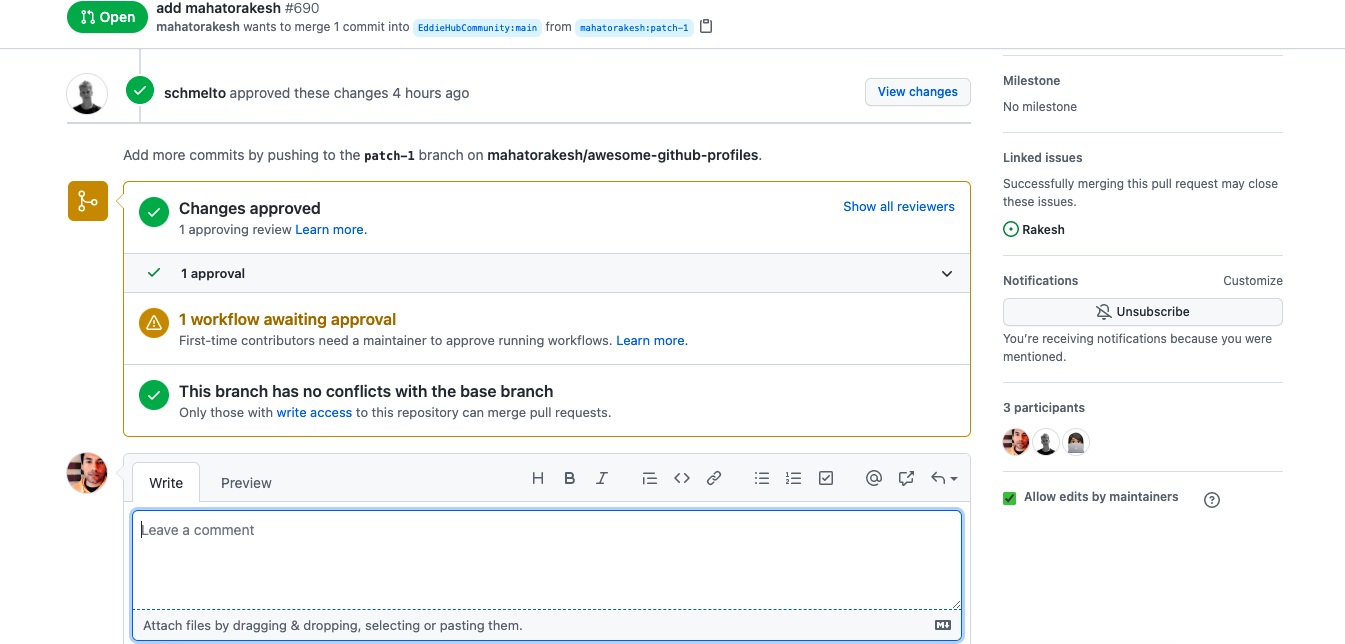1345x644 pixels.
Task: Click the mahatorakesh:patch-1 head branch
Action: (x=634, y=28)
